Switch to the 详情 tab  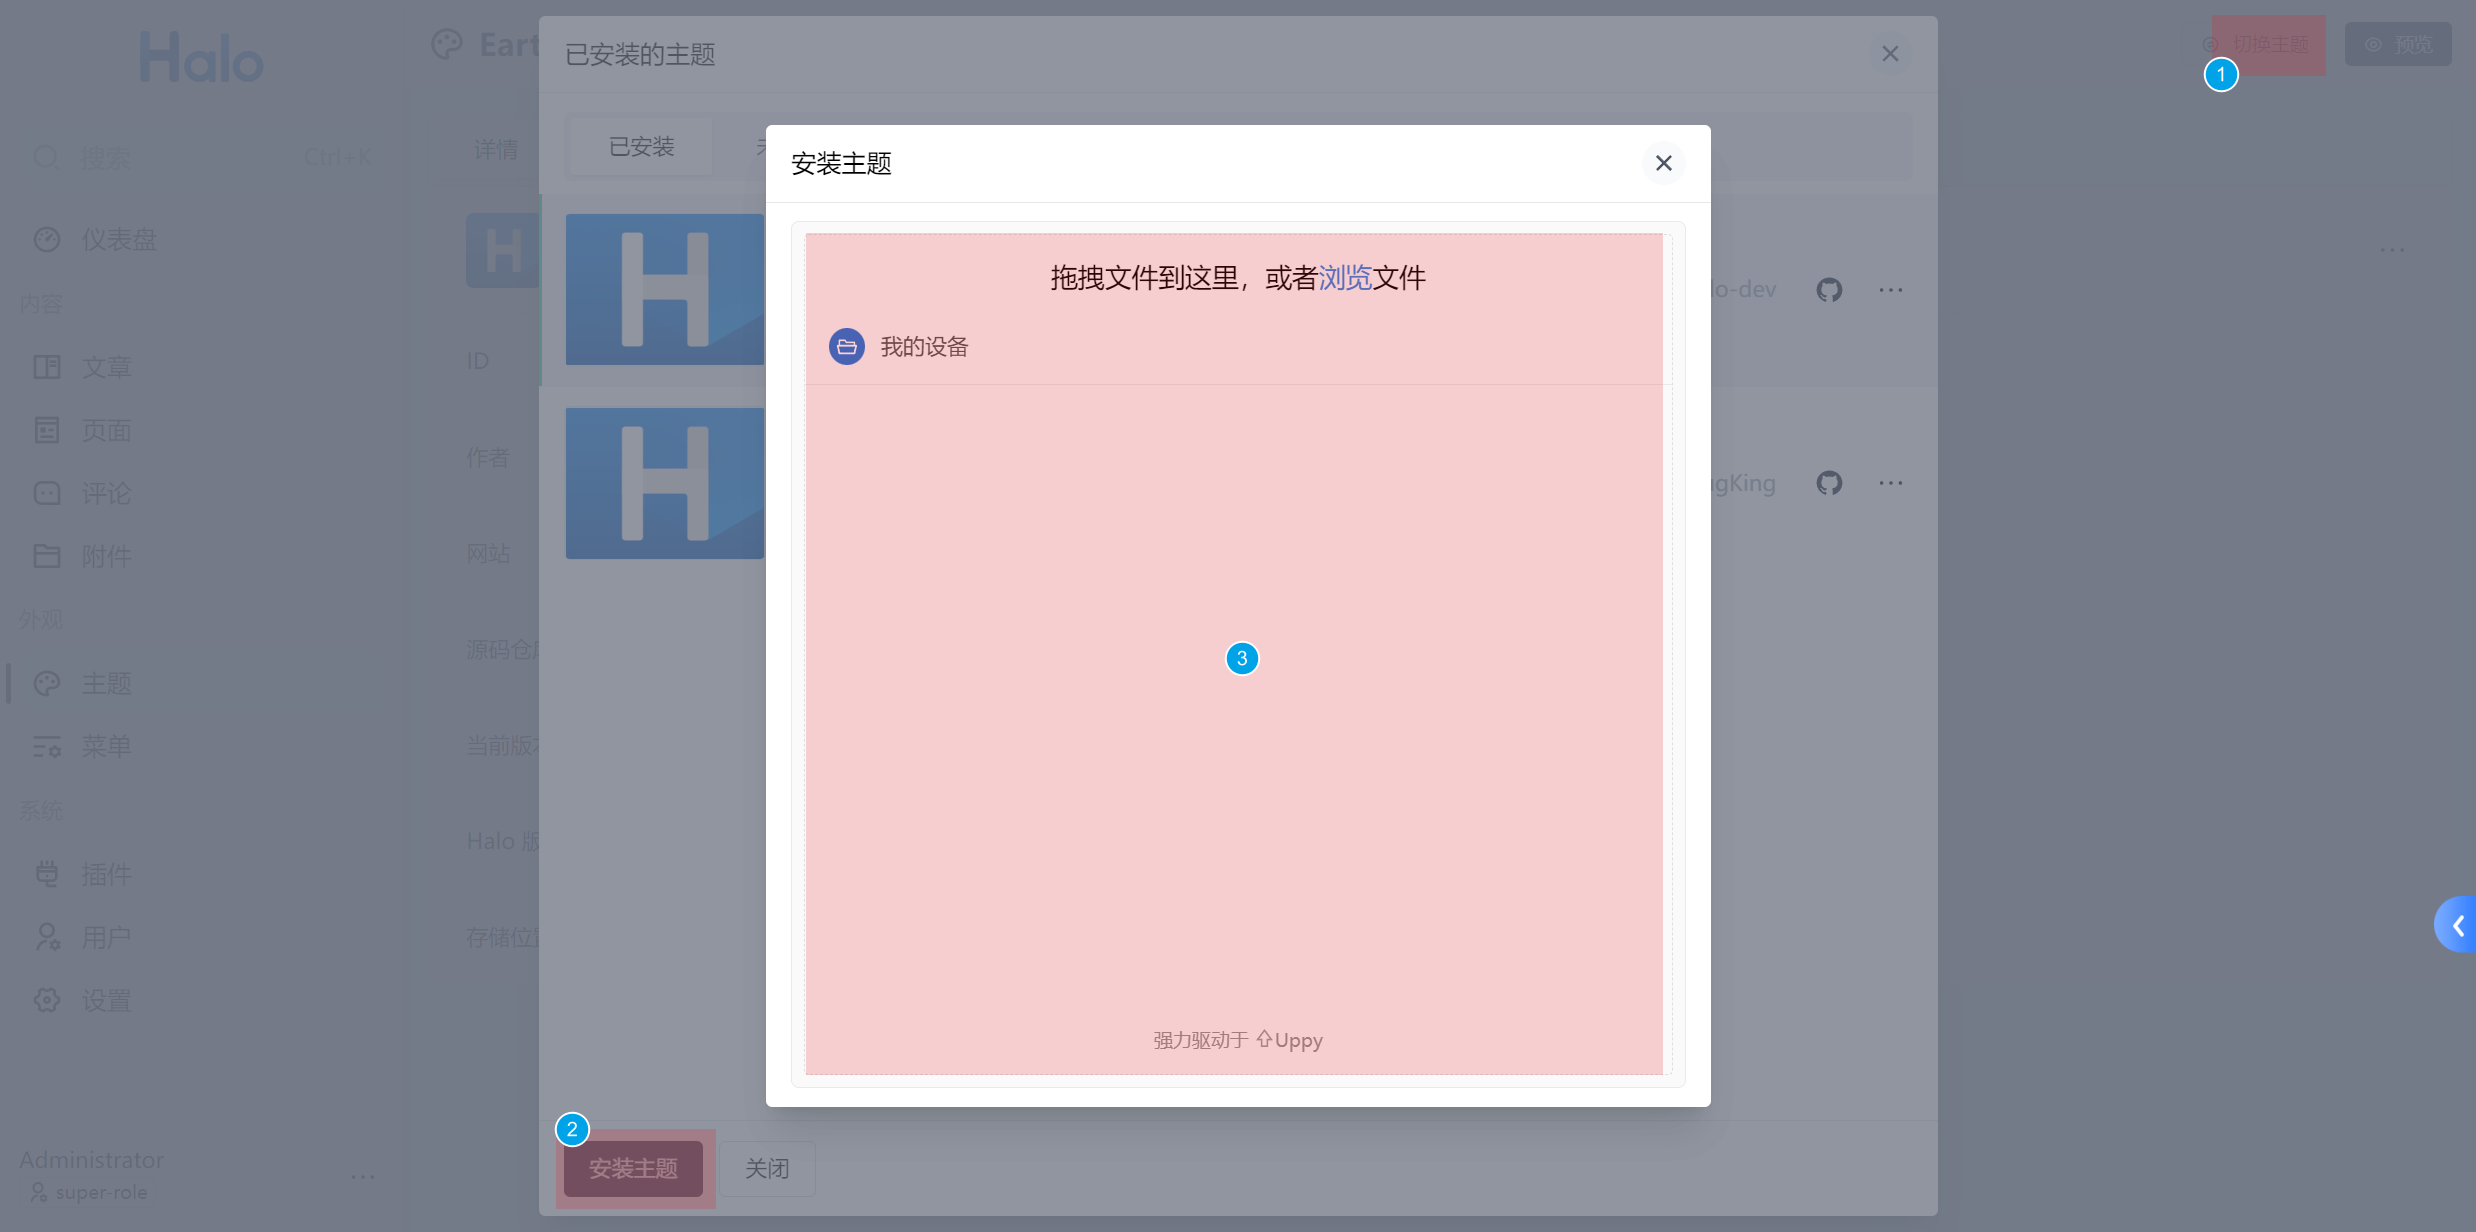click(x=496, y=150)
